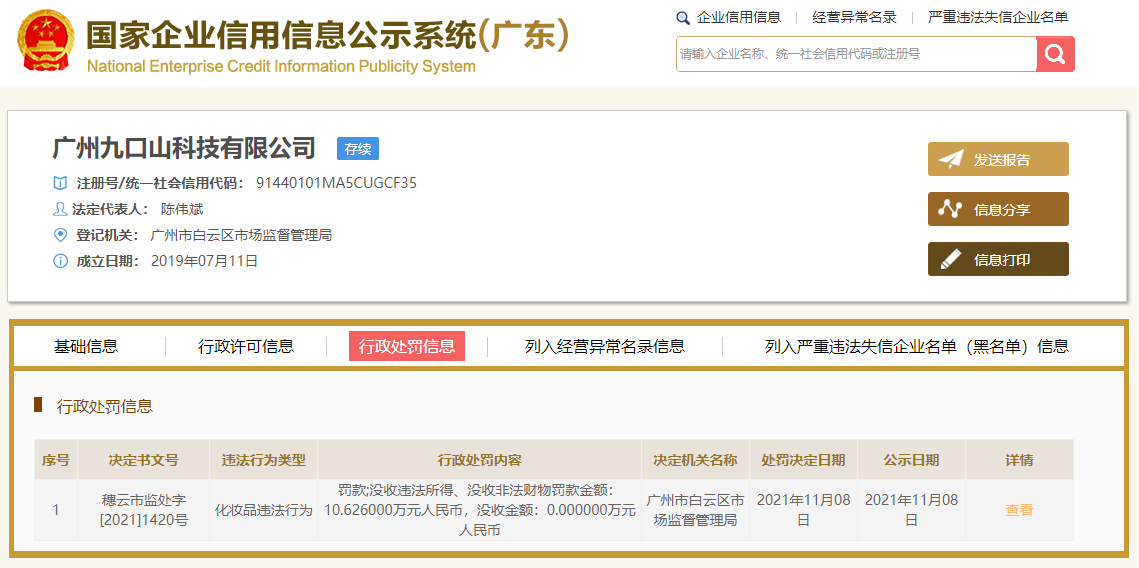Click the English title National Enterprise Credit Information Publicity System
This screenshot has width=1139, height=568.
[281, 67]
